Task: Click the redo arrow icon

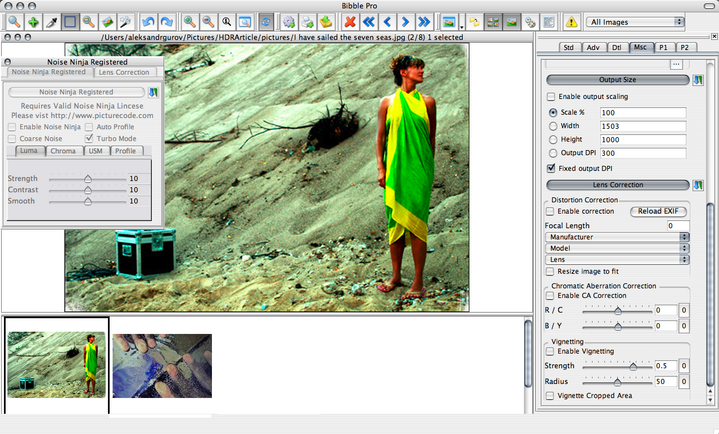Action: coord(167,21)
